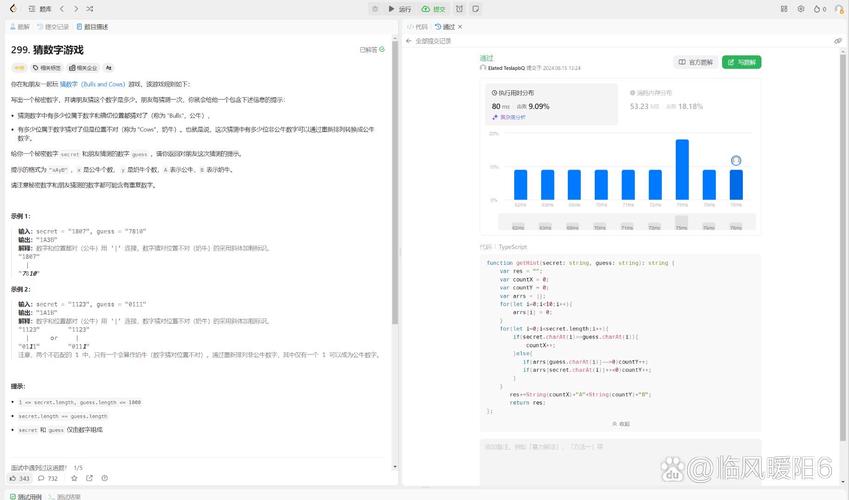Select the 消耗内存分布 memory distribution card
The image size is (849, 500).
pos(688,103)
